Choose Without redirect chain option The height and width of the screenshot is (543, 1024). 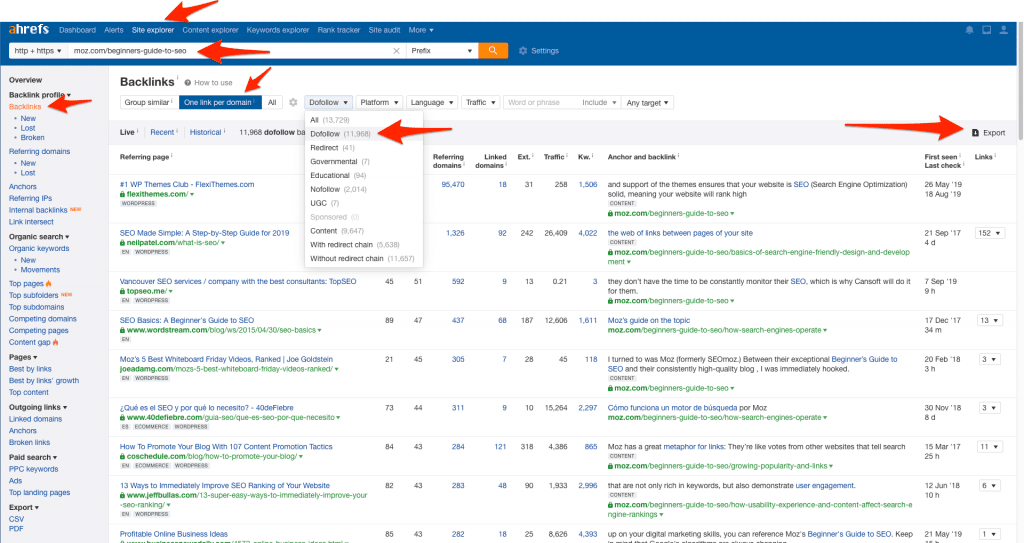click(364, 258)
